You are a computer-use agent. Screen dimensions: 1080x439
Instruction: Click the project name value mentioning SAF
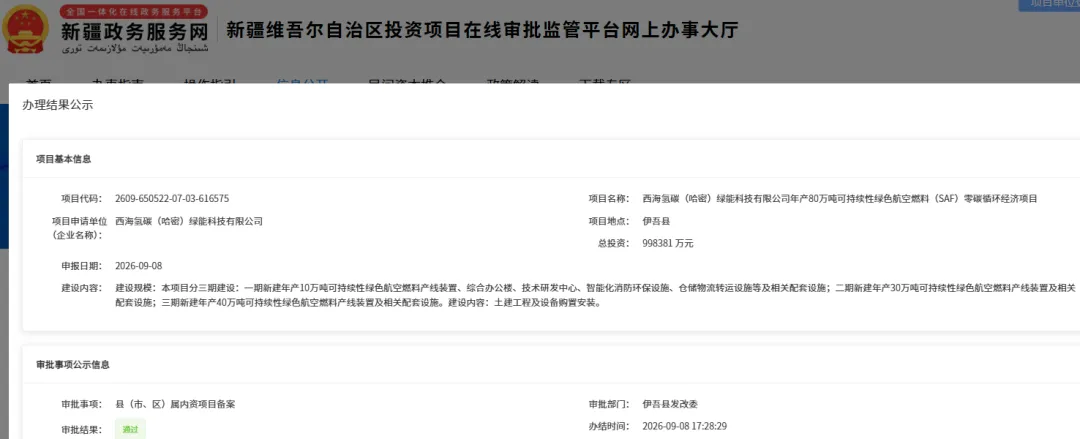839,198
